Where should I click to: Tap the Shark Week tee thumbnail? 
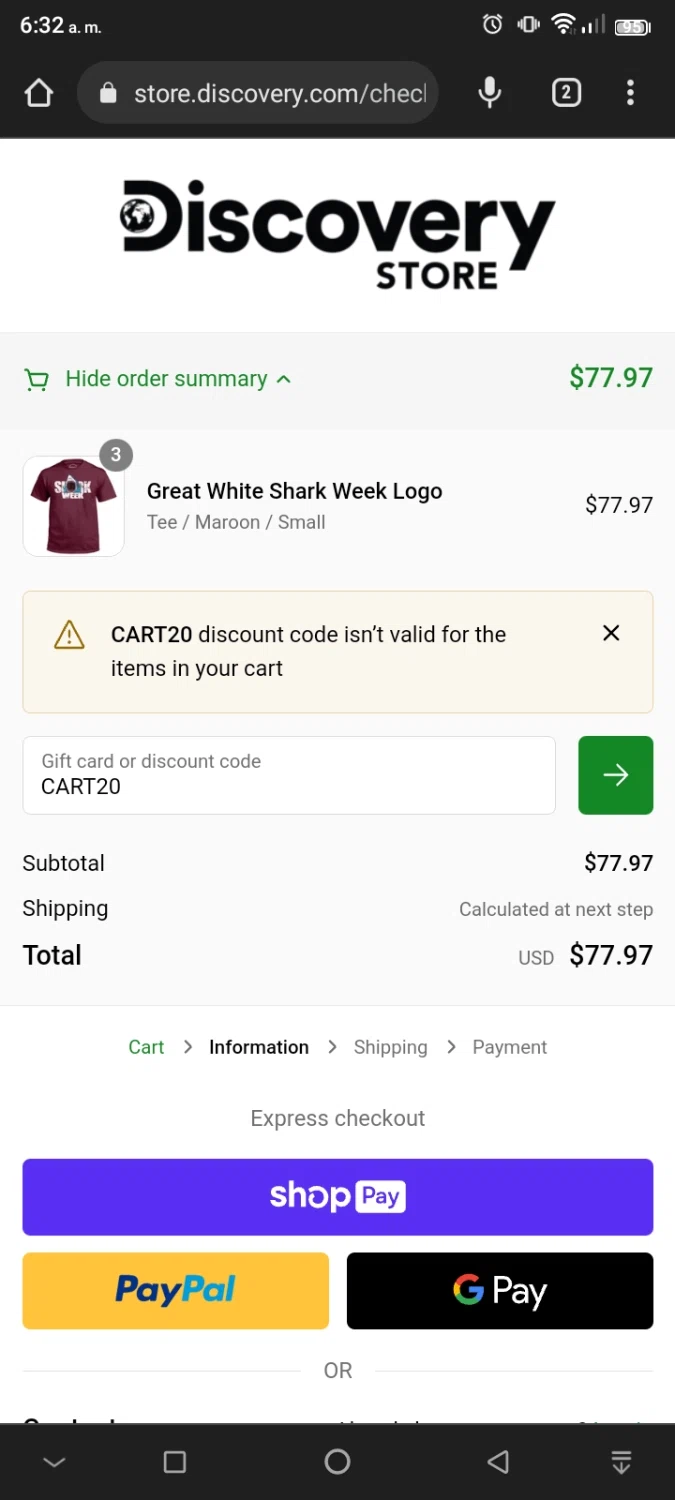point(73,505)
